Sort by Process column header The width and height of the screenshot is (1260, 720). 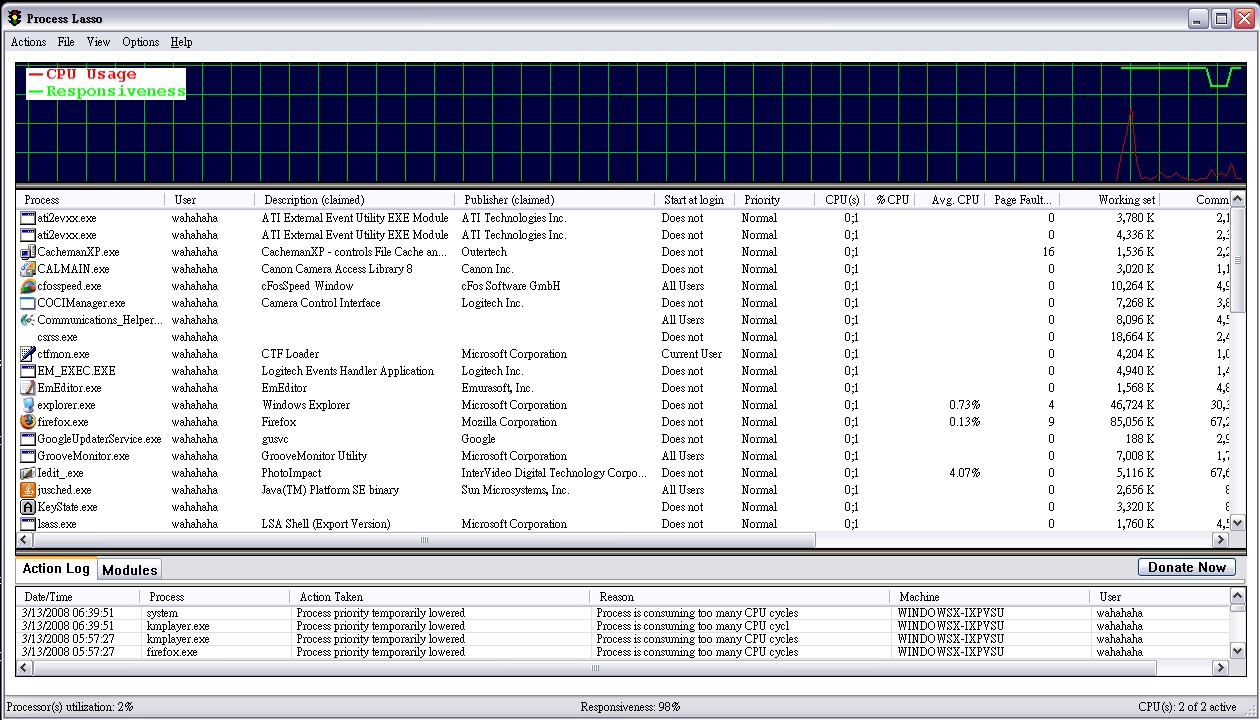tap(91, 200)
